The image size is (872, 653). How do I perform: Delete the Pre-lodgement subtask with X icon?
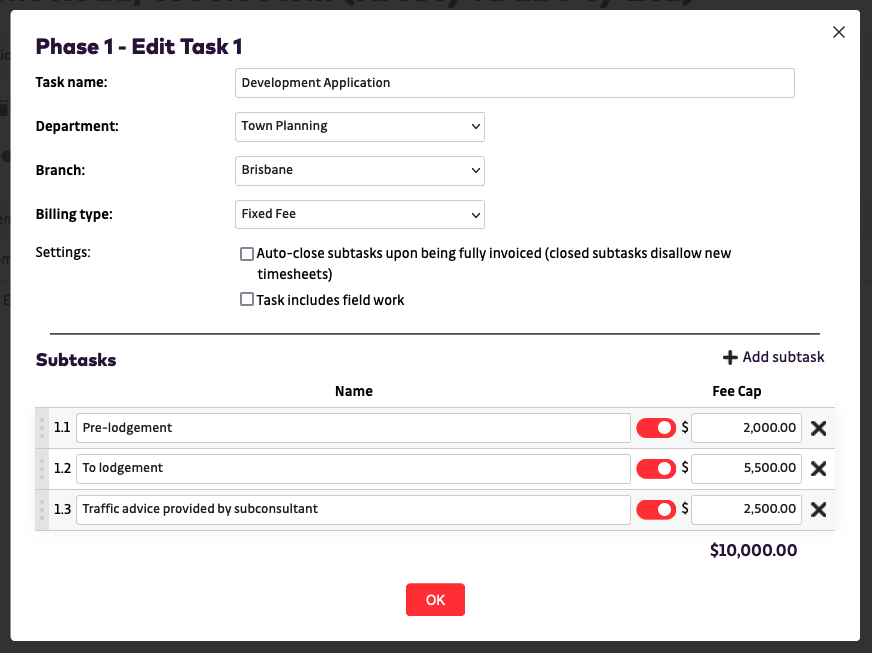coord(818,428)
